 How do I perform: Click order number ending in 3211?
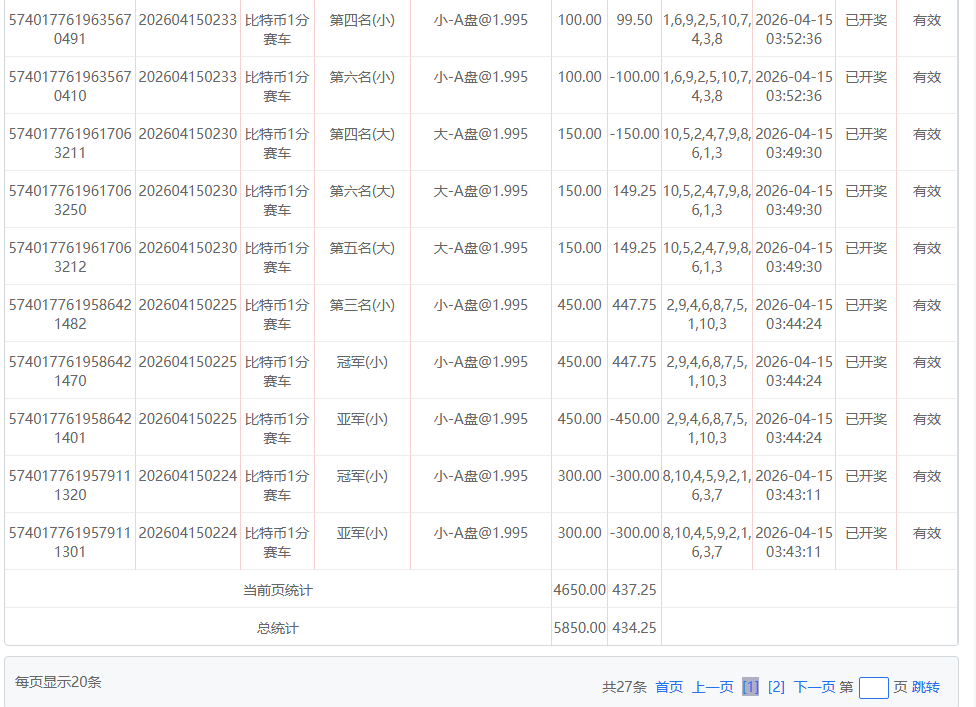click(69, 143)
